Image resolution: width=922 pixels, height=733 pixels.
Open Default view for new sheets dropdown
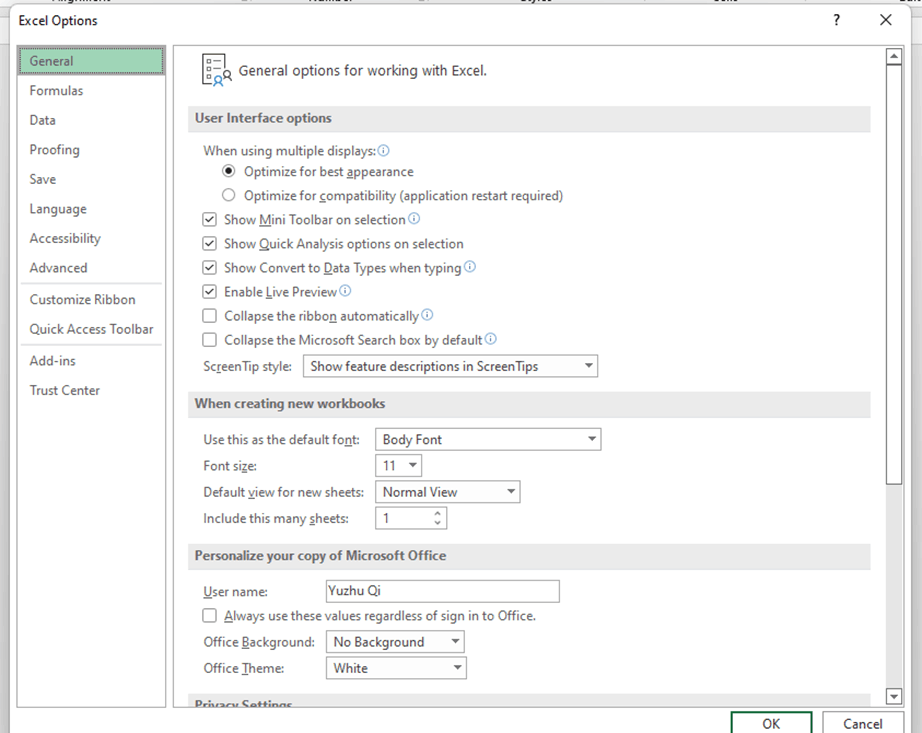pyautogui.click(x=447, y=492)
